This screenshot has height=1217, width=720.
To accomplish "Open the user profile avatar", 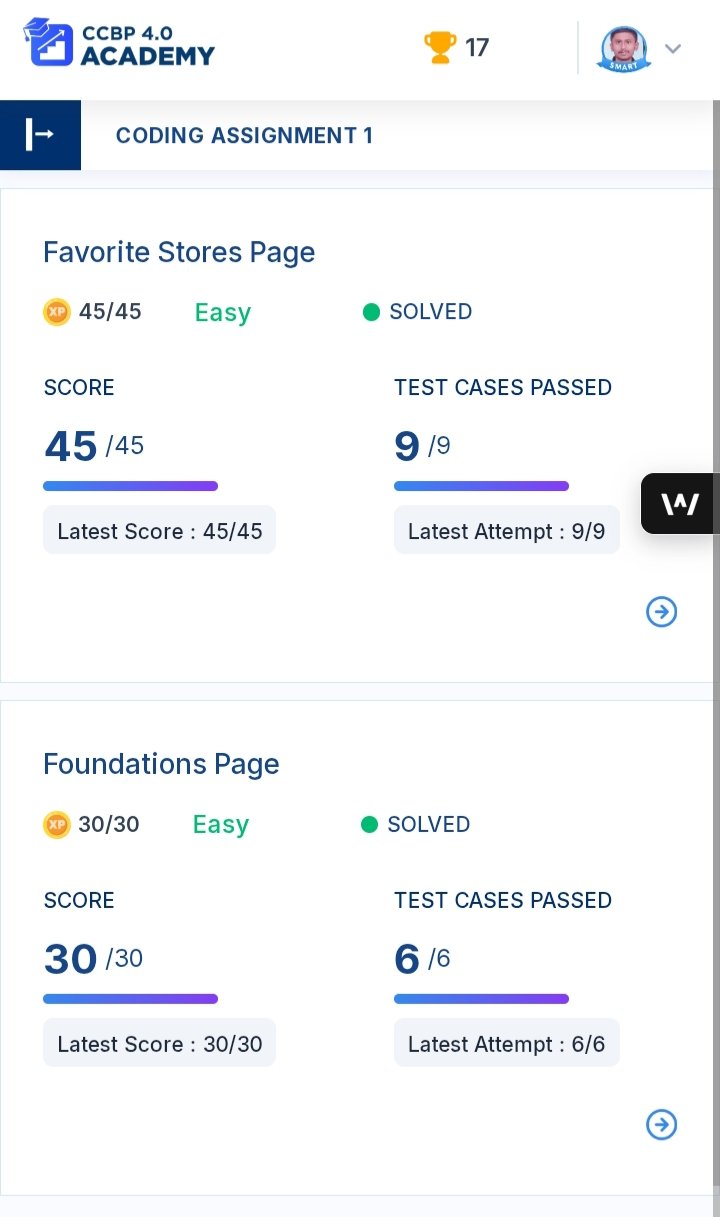I will coord(624,48).
